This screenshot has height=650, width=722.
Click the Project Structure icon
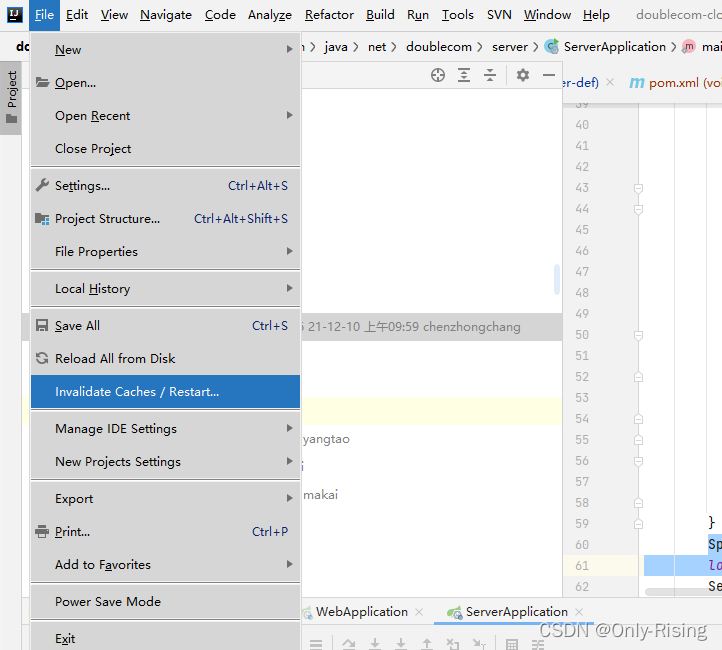point(42,219)
